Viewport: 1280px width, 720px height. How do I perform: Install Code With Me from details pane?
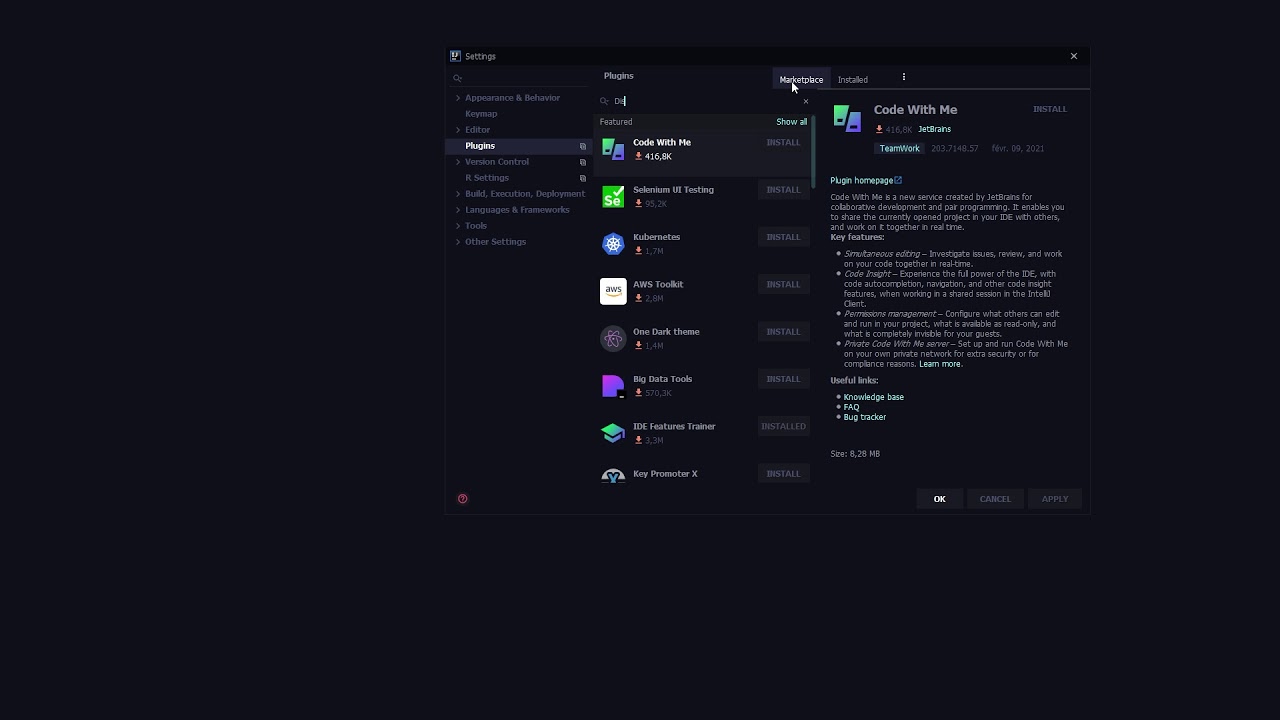[1050, 109]
